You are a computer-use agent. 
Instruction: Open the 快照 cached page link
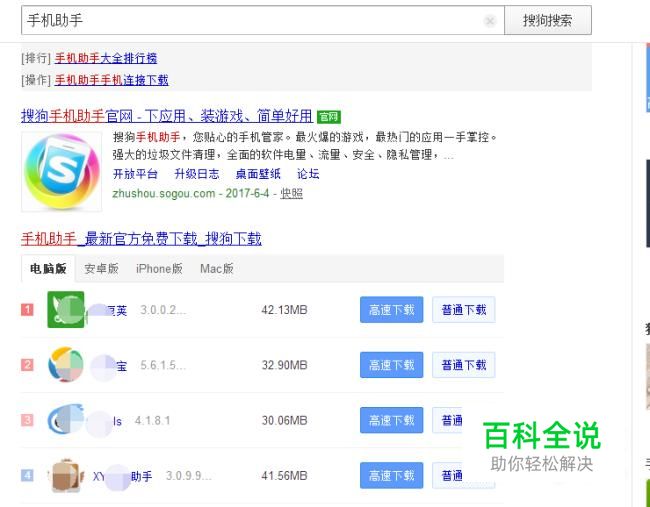291,194
